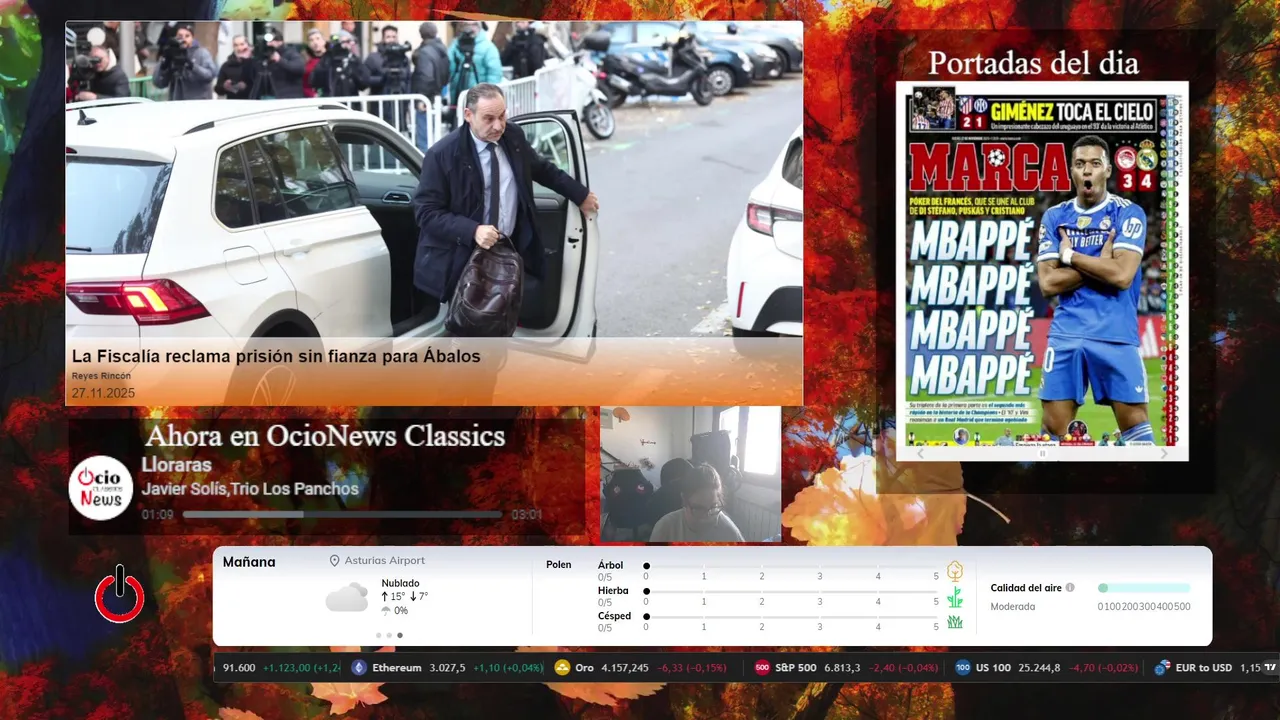Click the "Ethereum" ticker name
1280x720 pixels.
[x=397, y=668]
